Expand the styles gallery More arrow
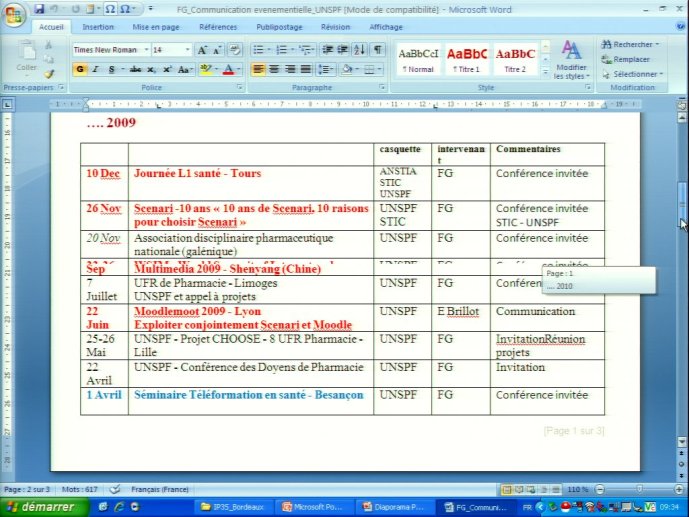This screenshot has width=689, height=517. [x=545, y=72]
